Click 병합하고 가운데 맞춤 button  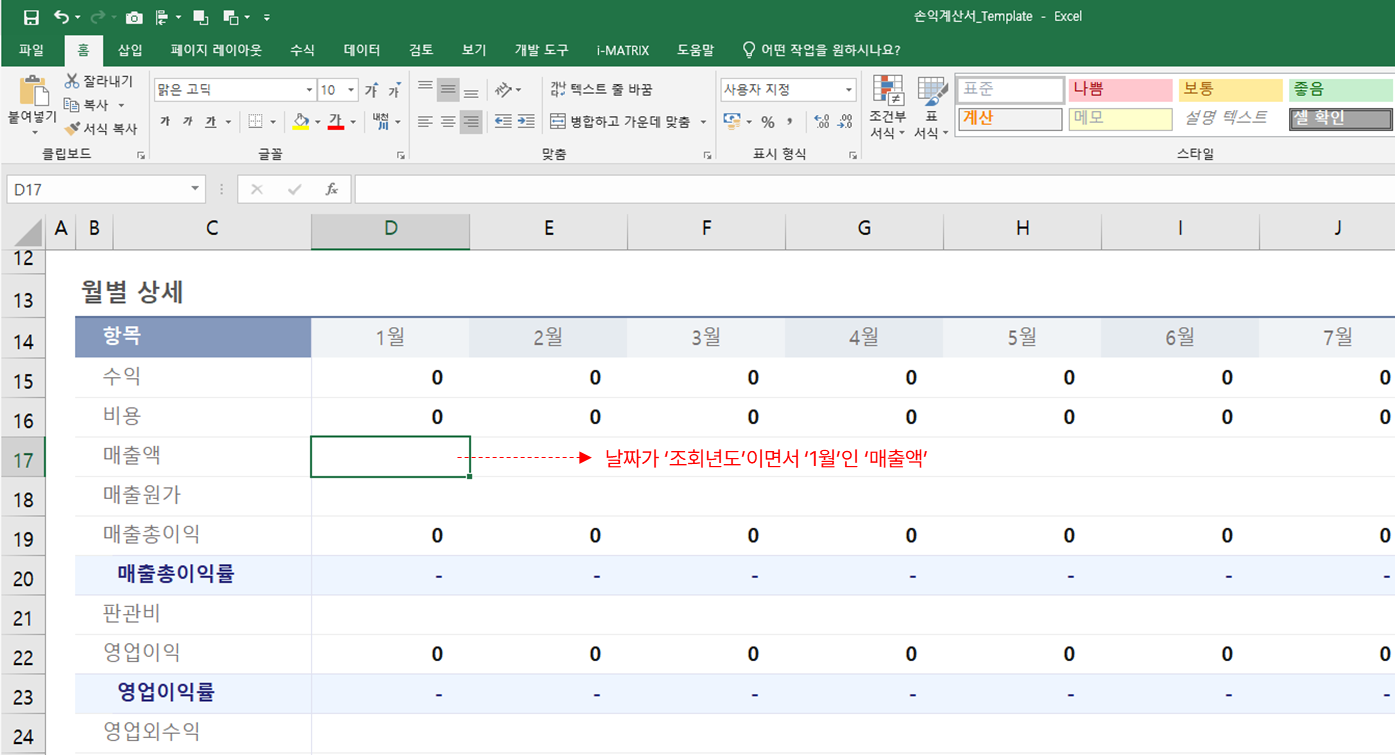[620, 122]
